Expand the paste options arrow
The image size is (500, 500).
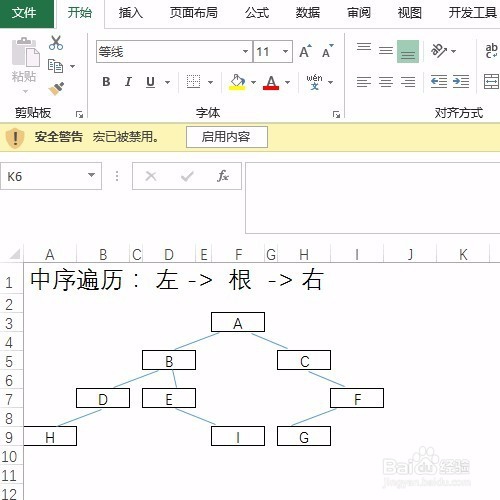tap(26, 91)
